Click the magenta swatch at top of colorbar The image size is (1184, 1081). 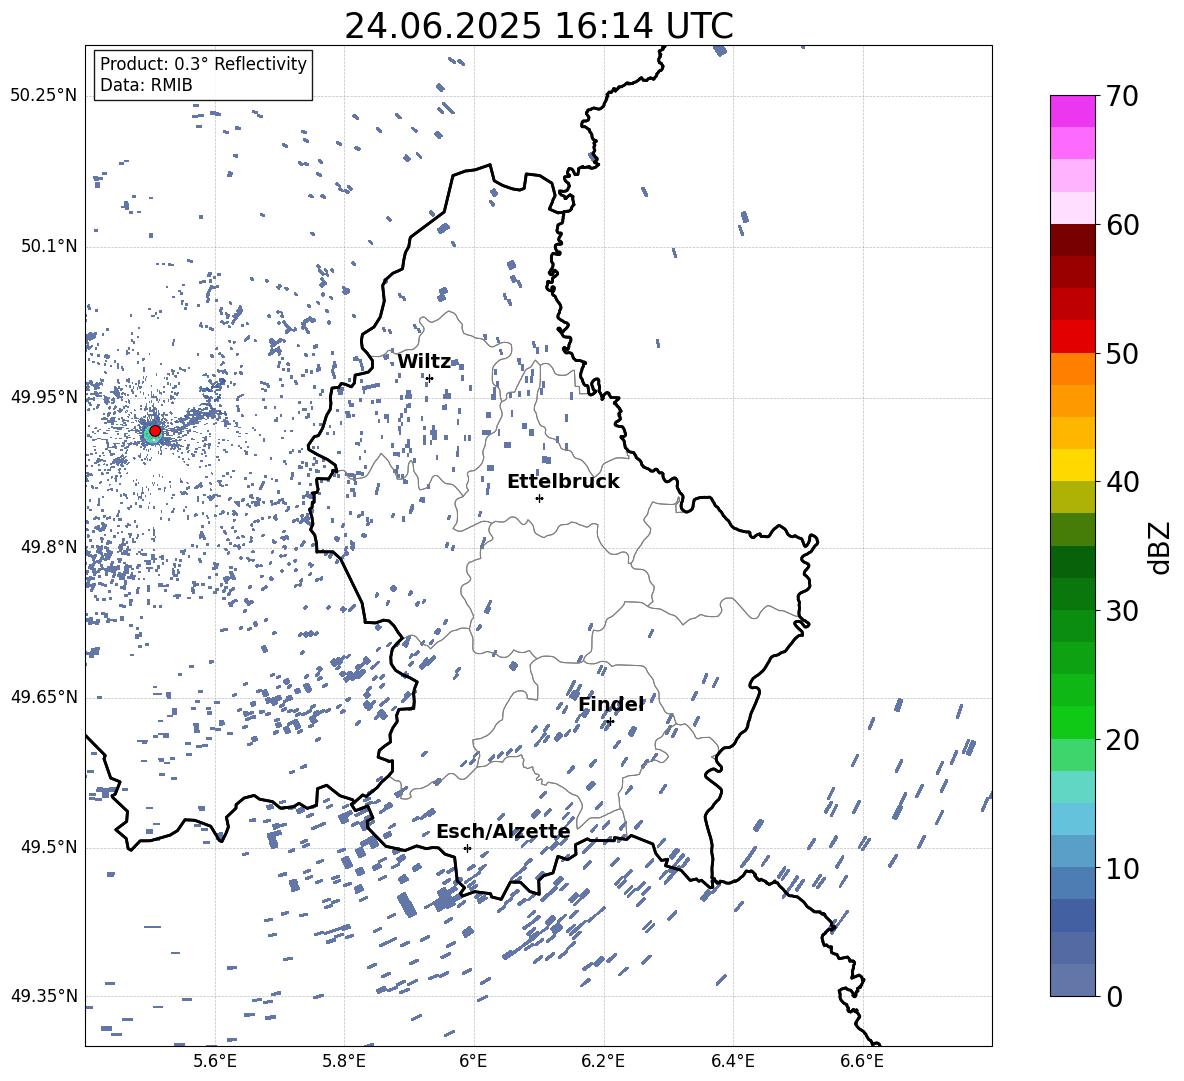(x=1072, y=111)
